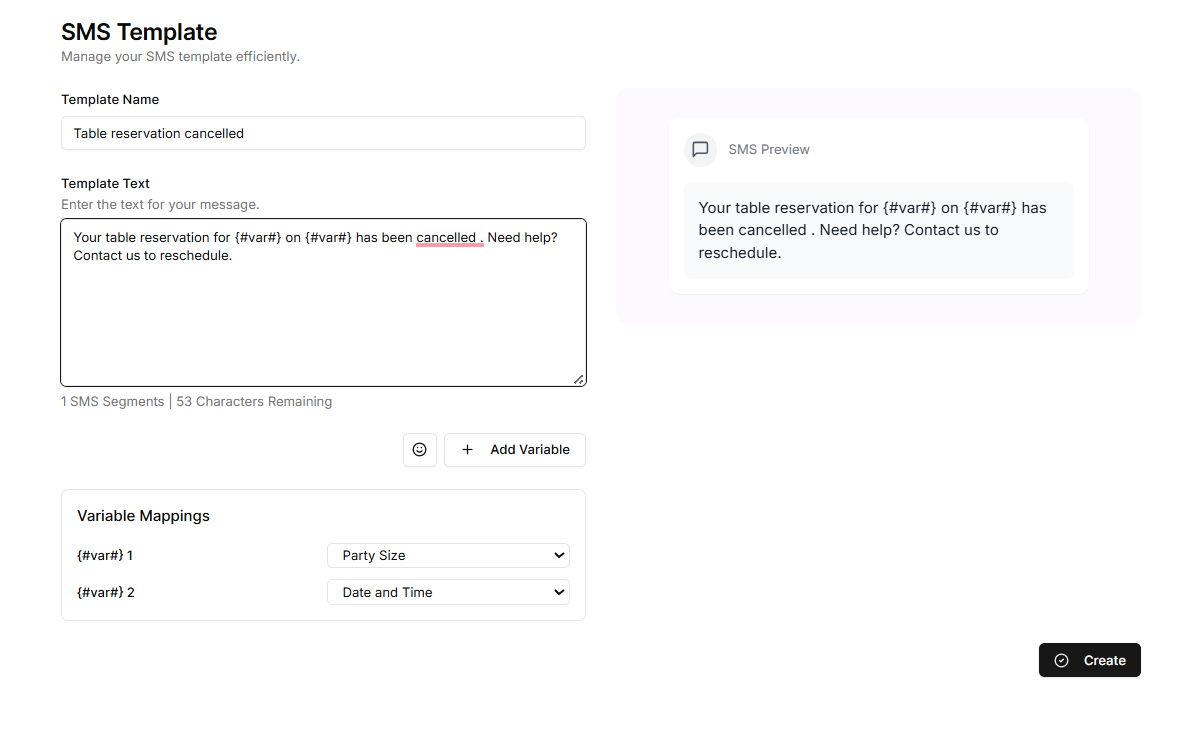Click the Template Text field label
This screenshot has height=740, width=1189.
click(105, 184)
